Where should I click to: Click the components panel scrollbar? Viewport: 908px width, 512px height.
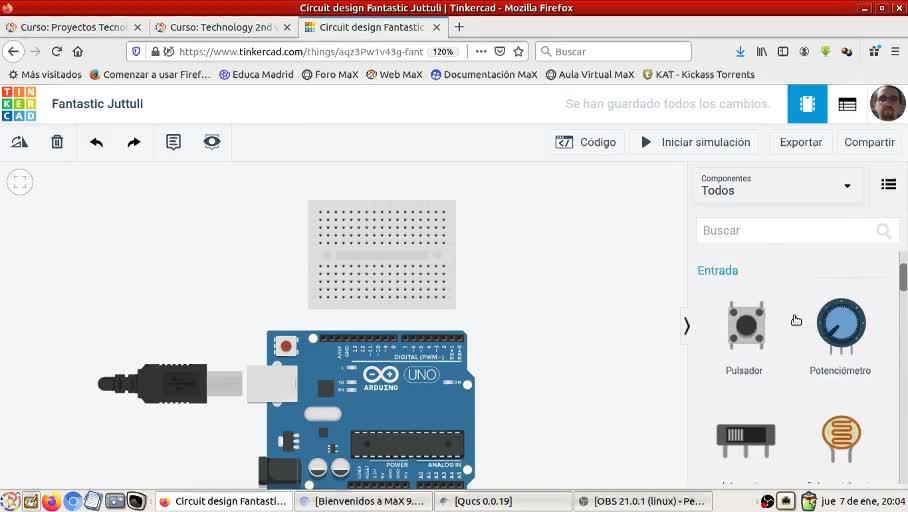[x=903, y=277]
